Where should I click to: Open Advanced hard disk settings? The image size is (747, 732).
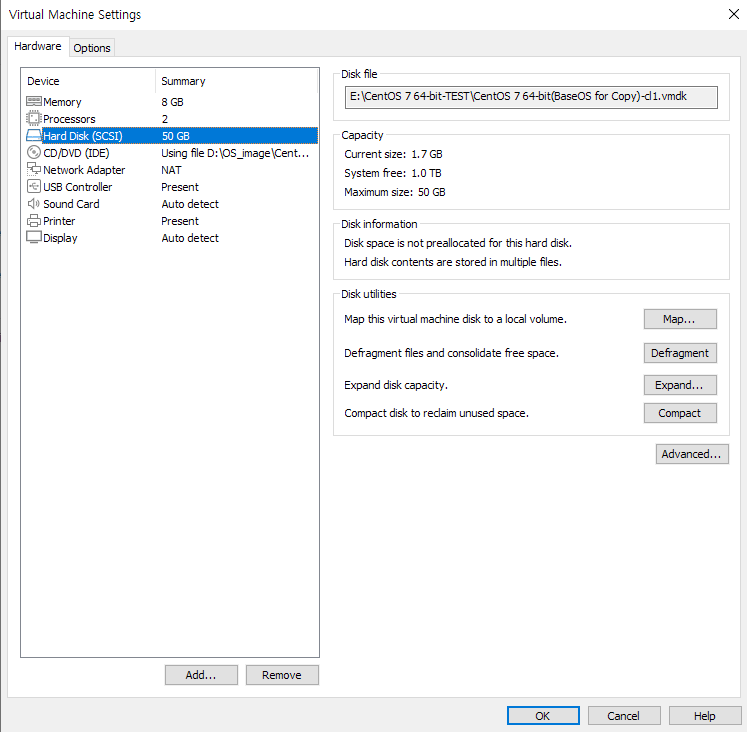692,454
